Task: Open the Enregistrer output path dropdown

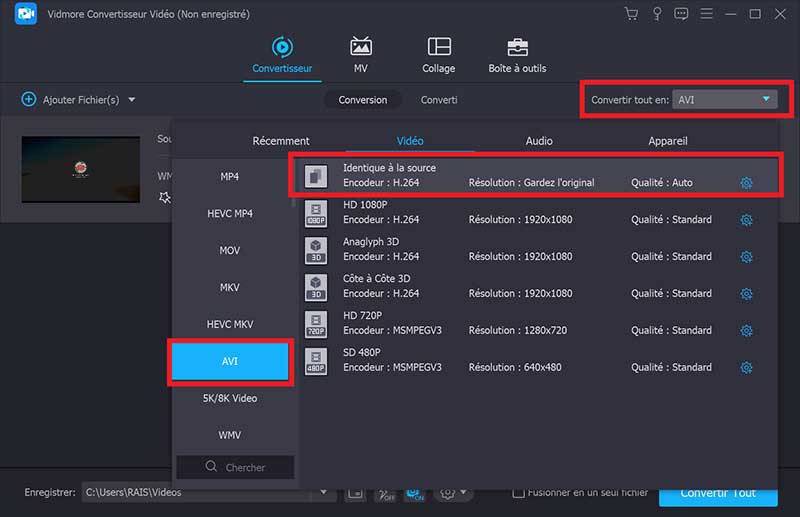Action: 323,493
